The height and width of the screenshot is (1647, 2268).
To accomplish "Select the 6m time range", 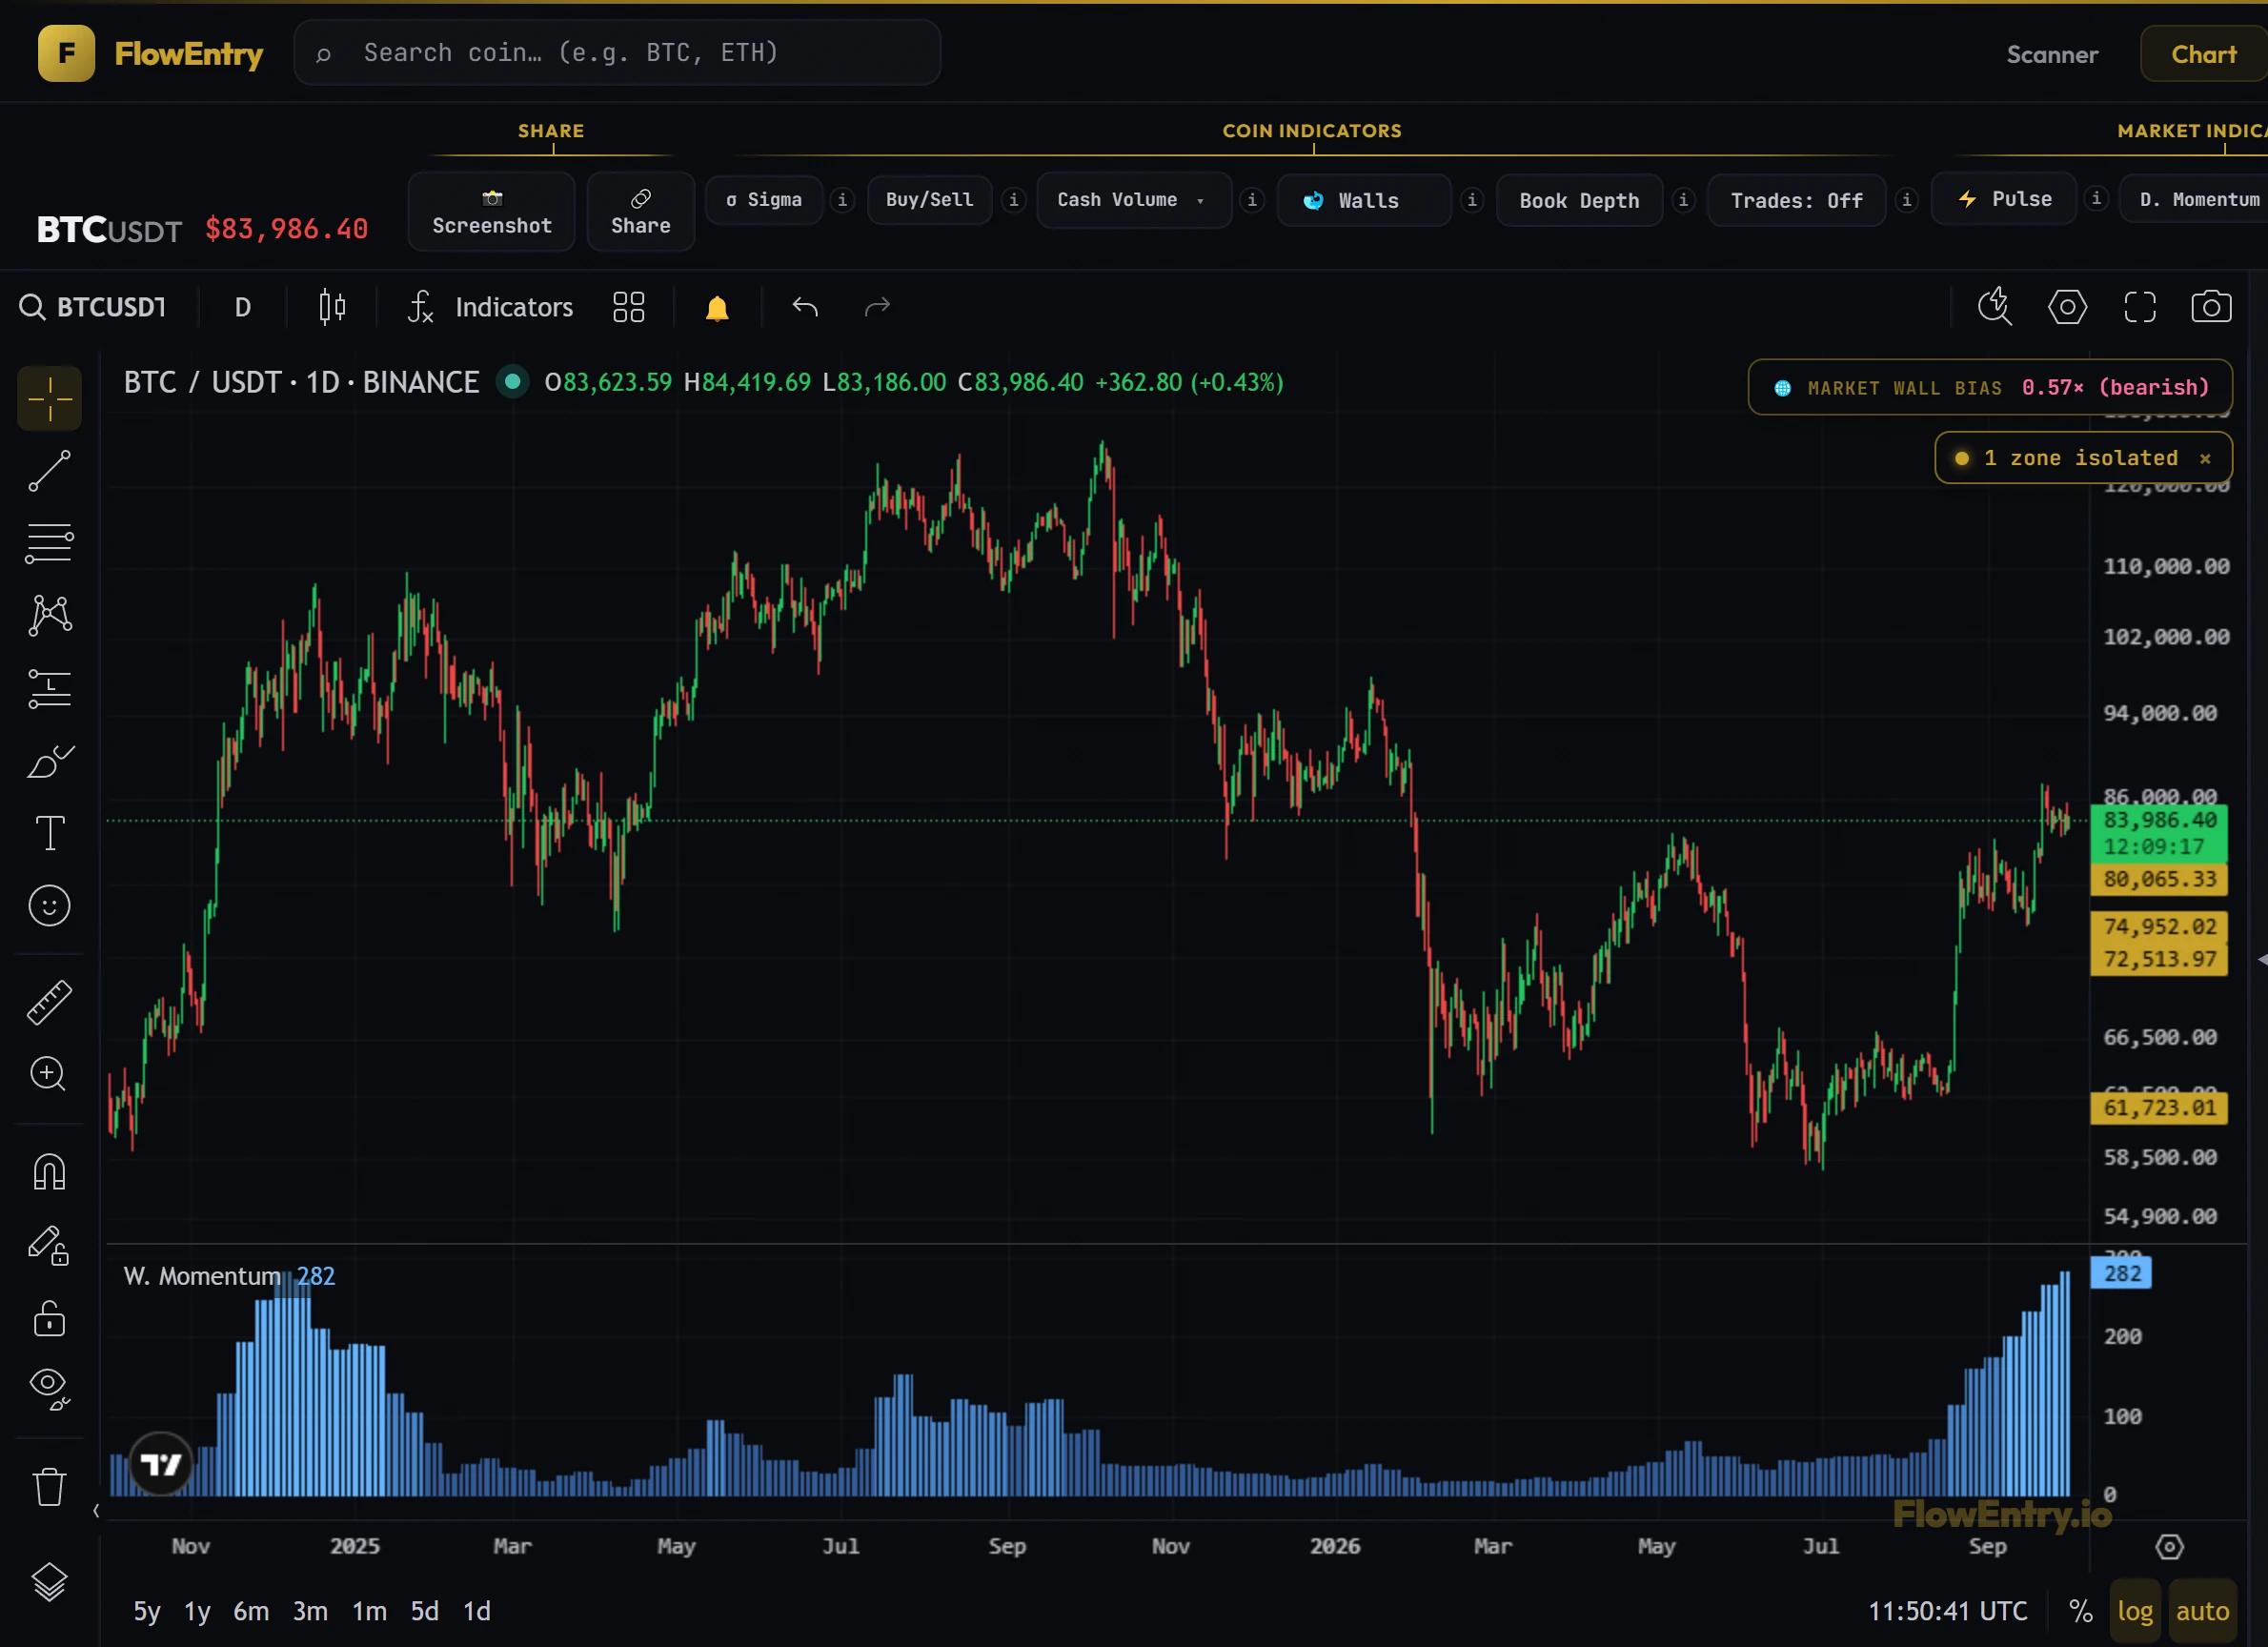I will click(251, 1611).
